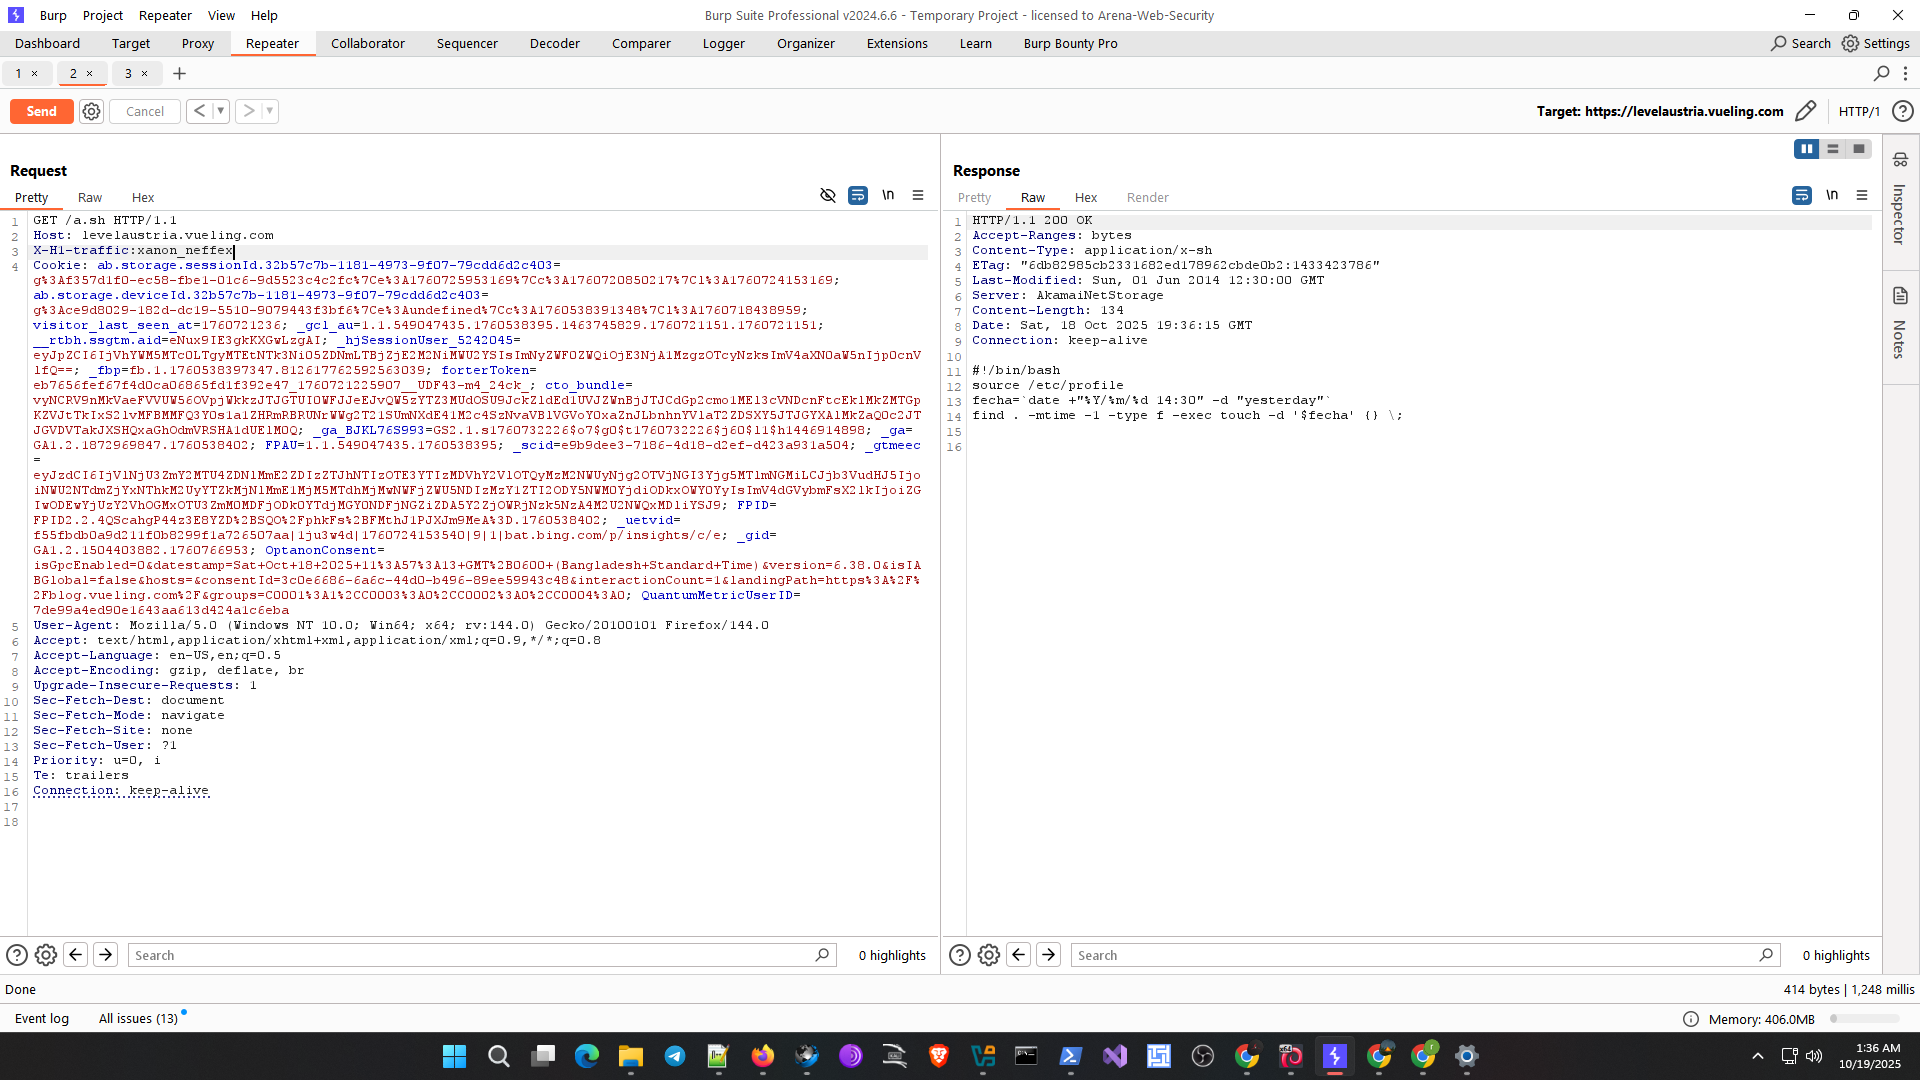The height and width of the screenshot is (1080, 1920).
Task: Open request message editor hamburger menu
Action: pyautogui.click(x=918, y=196)
